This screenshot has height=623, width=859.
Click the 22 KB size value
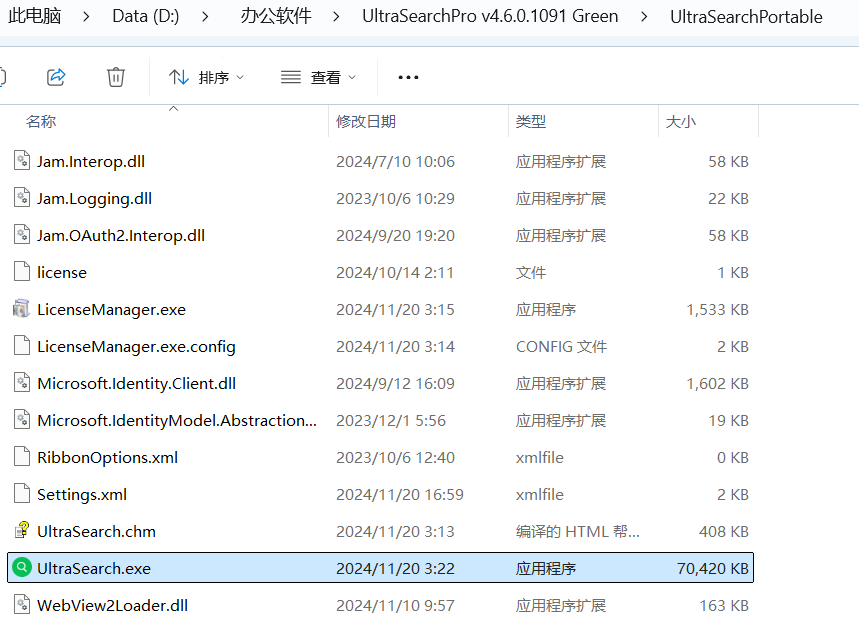(728, 199)
